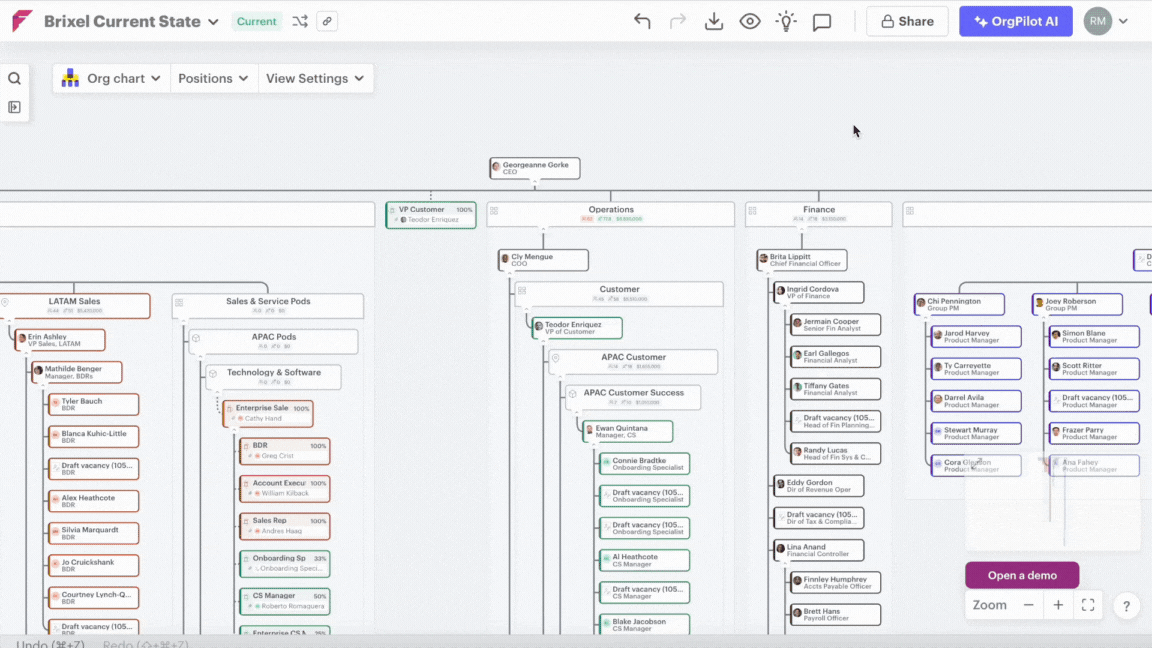Select the Connie Bradtke card

645,464
